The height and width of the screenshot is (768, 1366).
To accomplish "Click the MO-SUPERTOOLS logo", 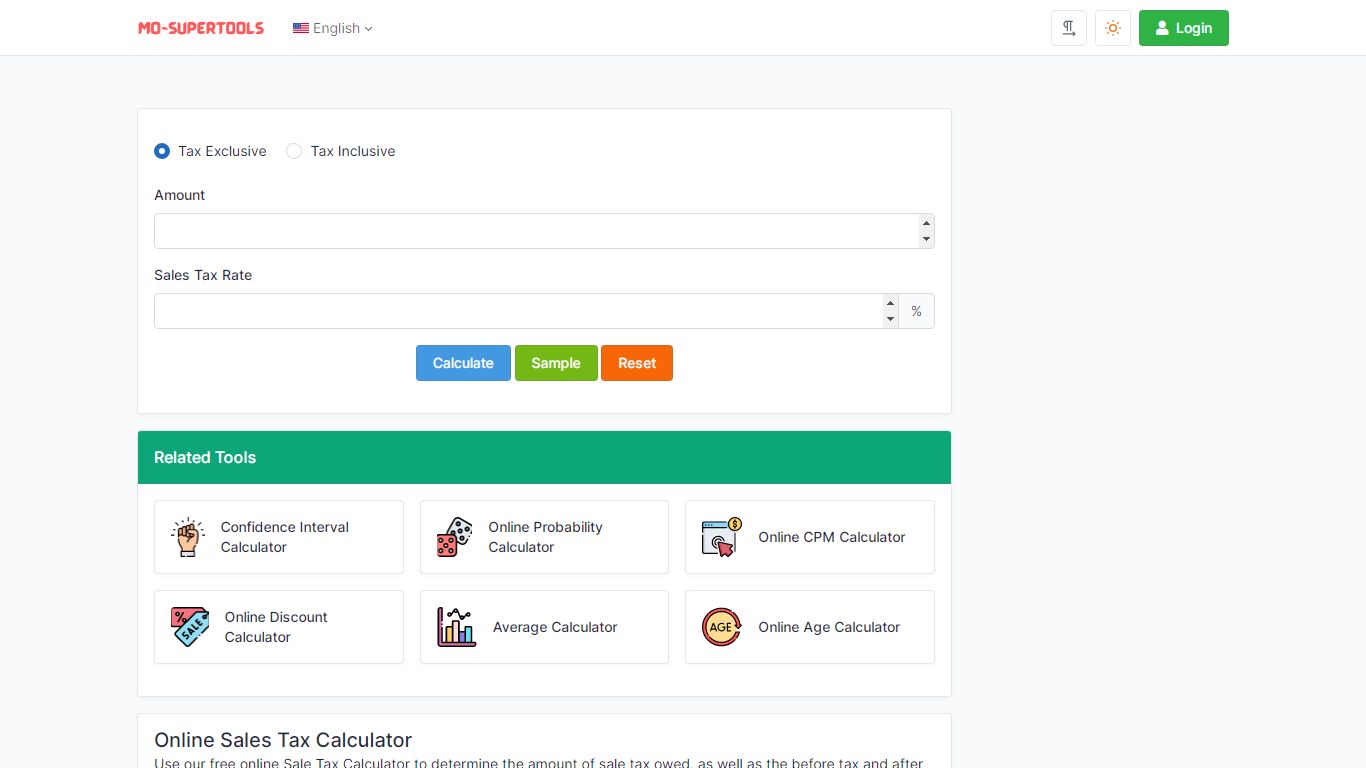I will (x=201, y=28).
